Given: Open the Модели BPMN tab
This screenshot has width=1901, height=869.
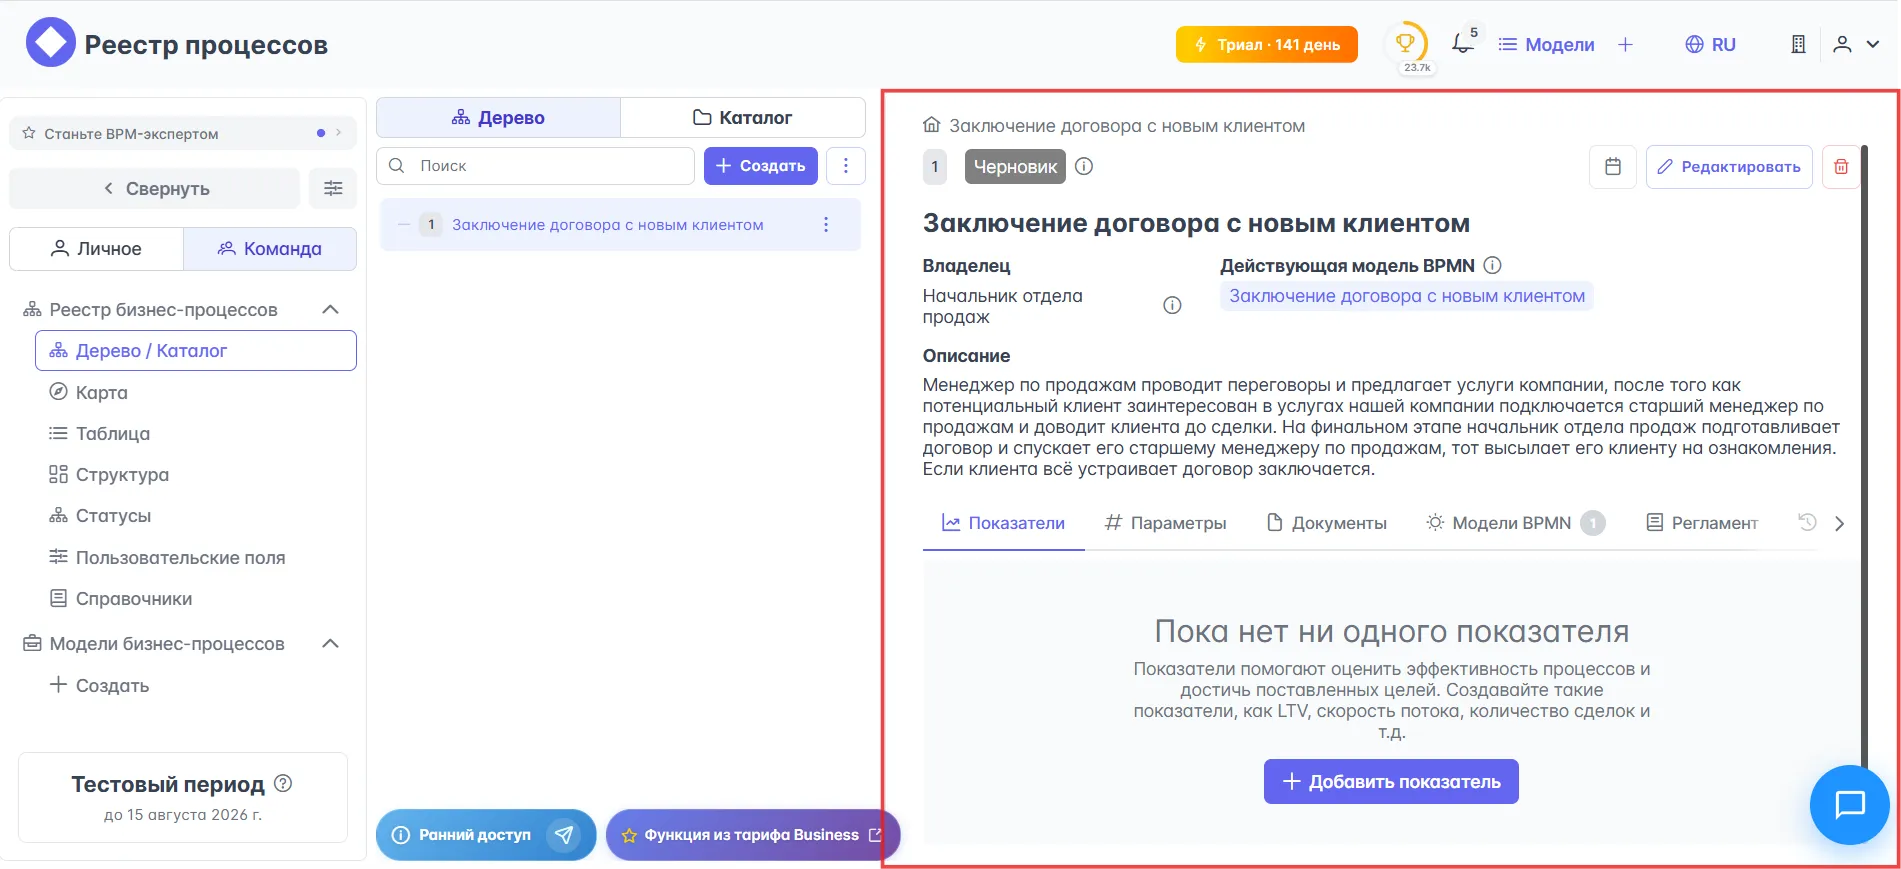Looking at the screenshot, I should click(x=1510, y=523).
